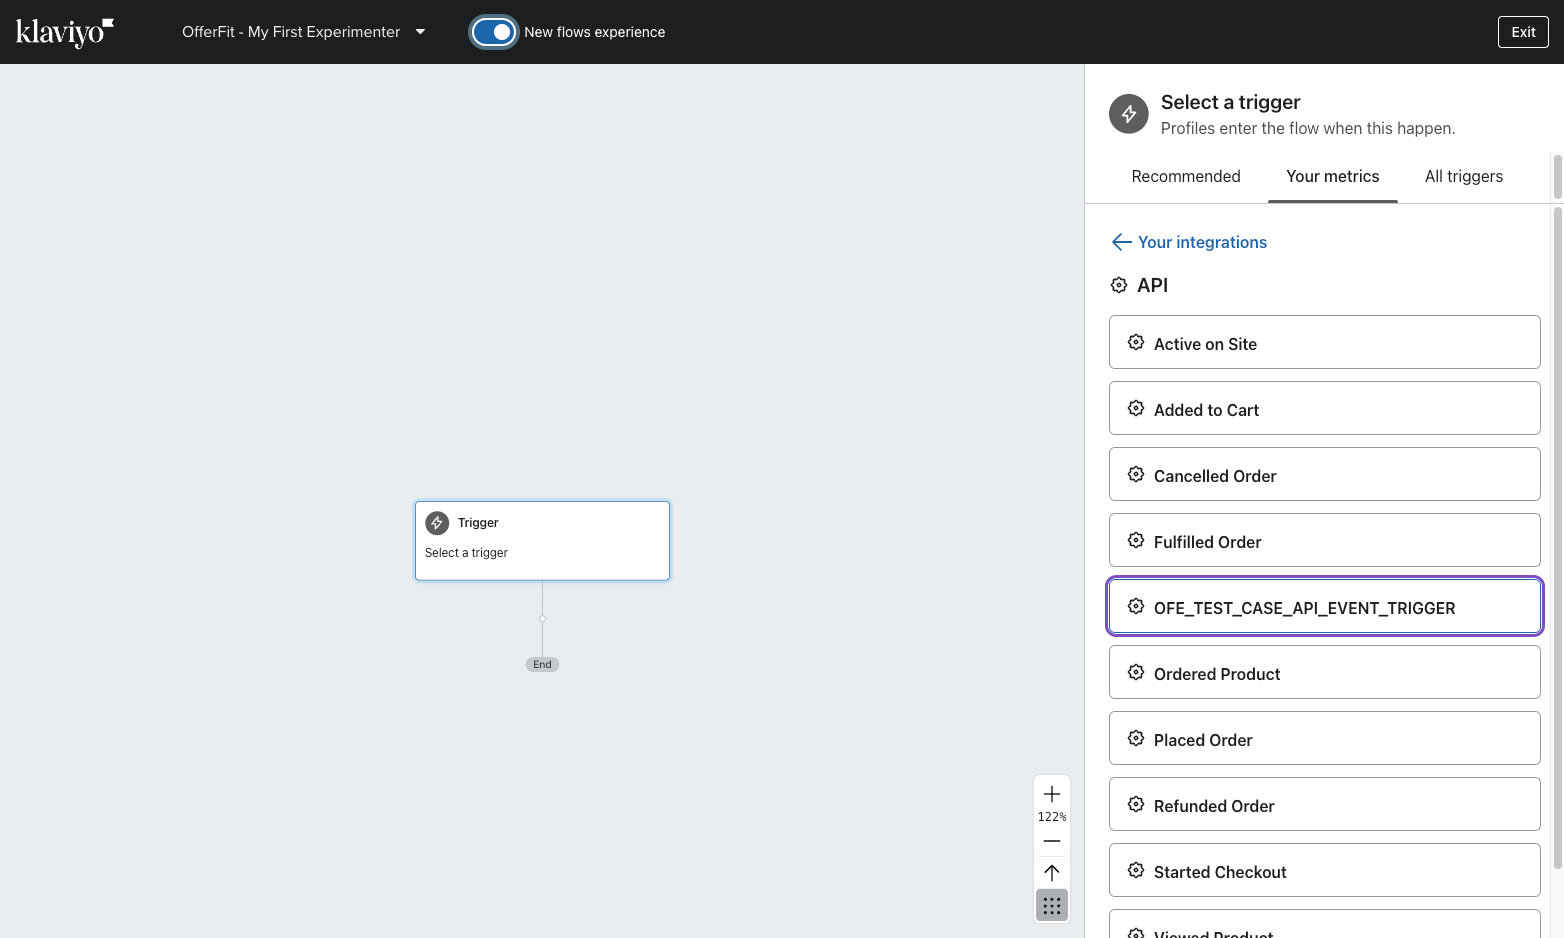Viewport: 1564px width, 938px height.
Task: Switch to the Recommended tab
Action: (1185, 176)
